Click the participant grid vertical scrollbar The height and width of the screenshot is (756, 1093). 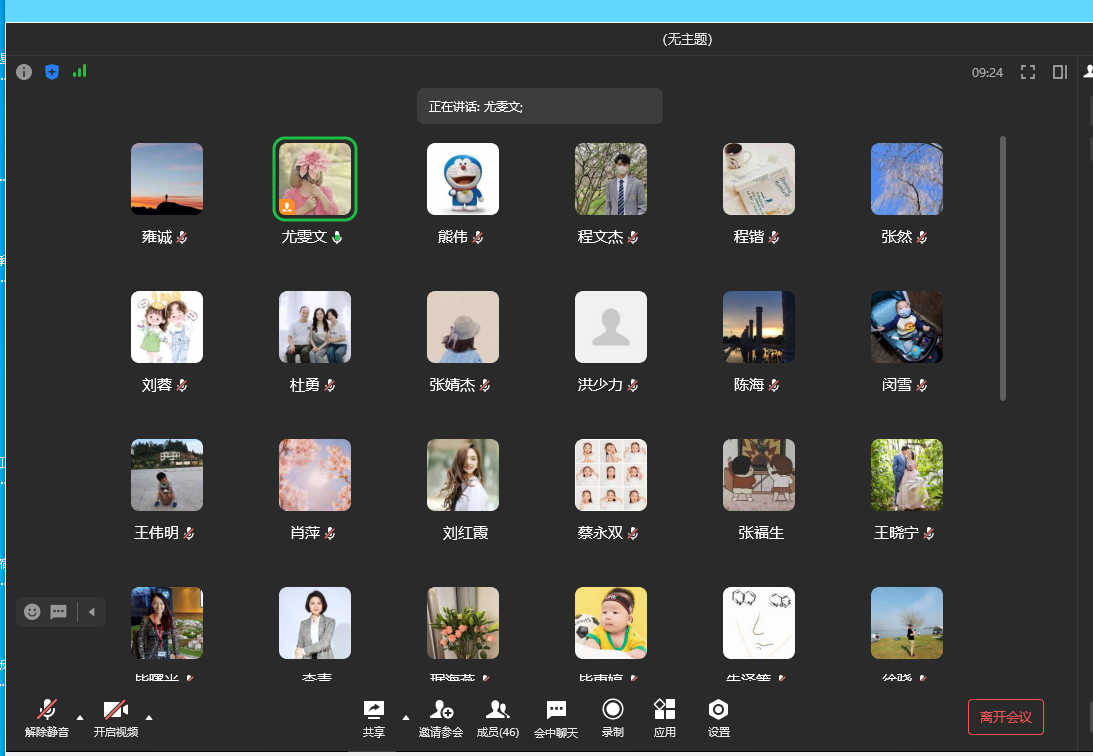[x=1003, y=268]
